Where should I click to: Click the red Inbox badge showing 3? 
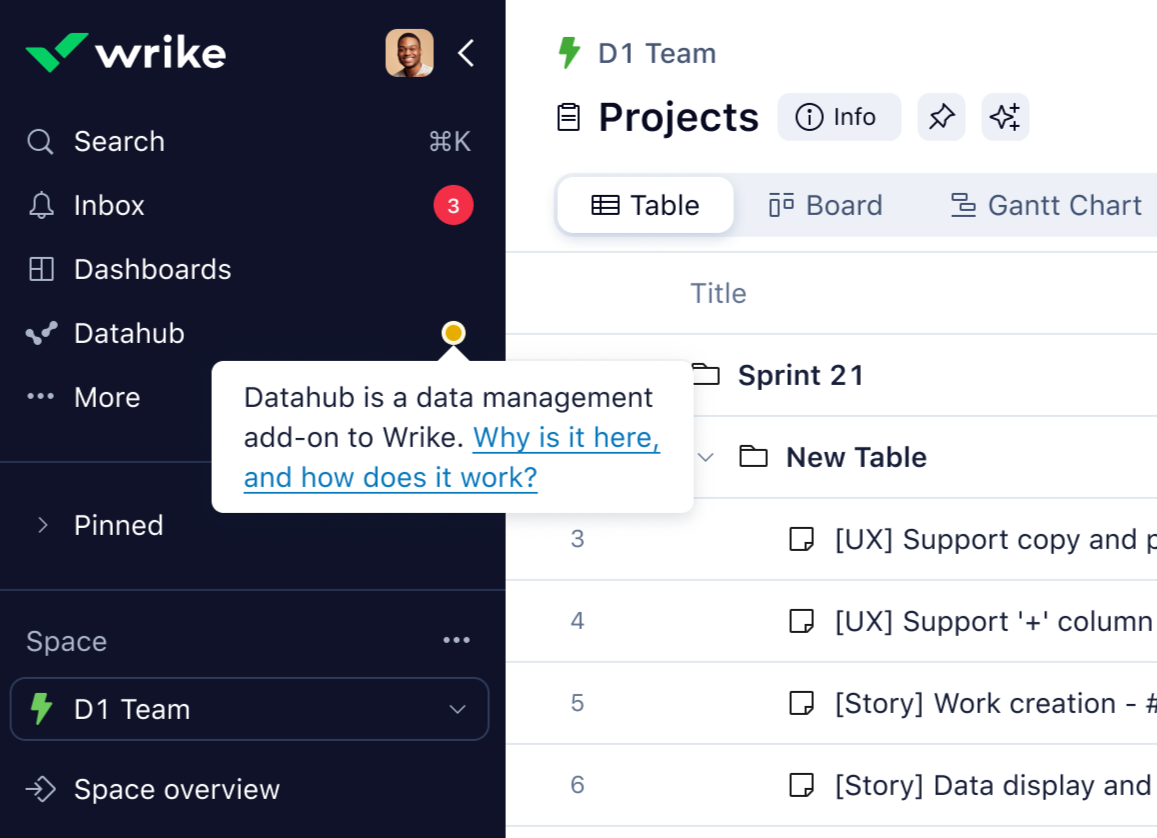pyautogui.click(x=453, y=205)
